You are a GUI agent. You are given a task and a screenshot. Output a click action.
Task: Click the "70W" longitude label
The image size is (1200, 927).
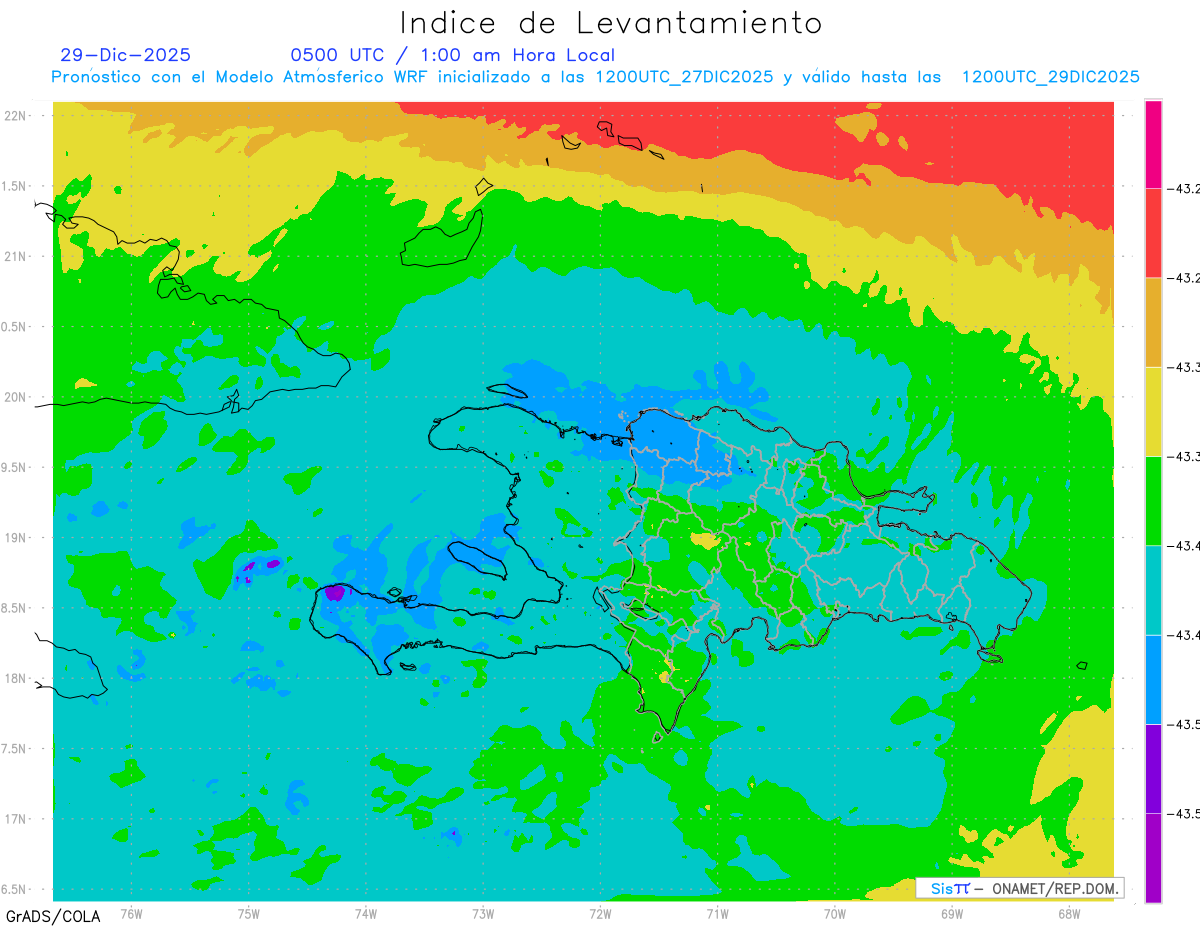coord(835,913)
